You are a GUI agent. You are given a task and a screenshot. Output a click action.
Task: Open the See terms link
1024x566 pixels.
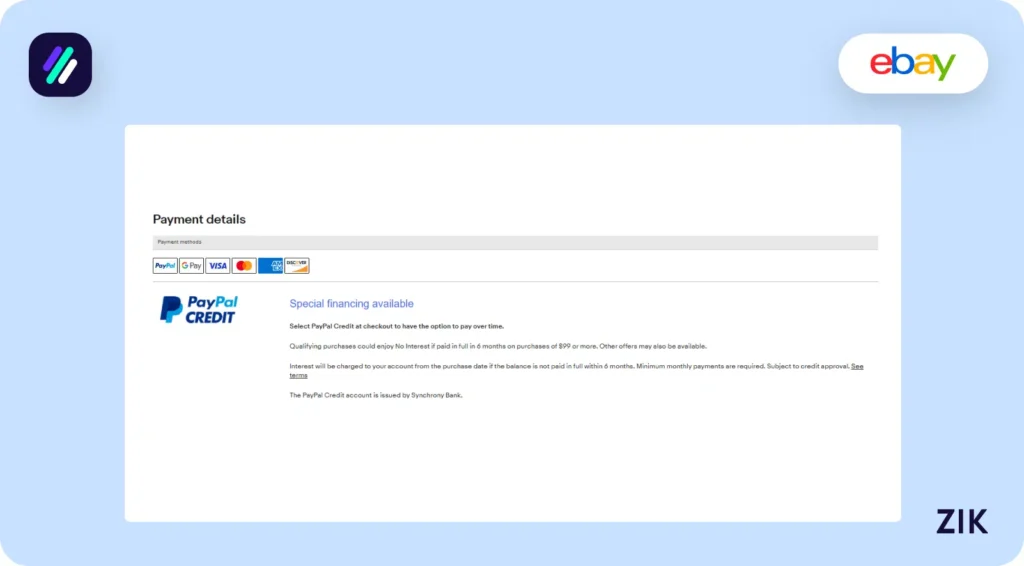857,366
